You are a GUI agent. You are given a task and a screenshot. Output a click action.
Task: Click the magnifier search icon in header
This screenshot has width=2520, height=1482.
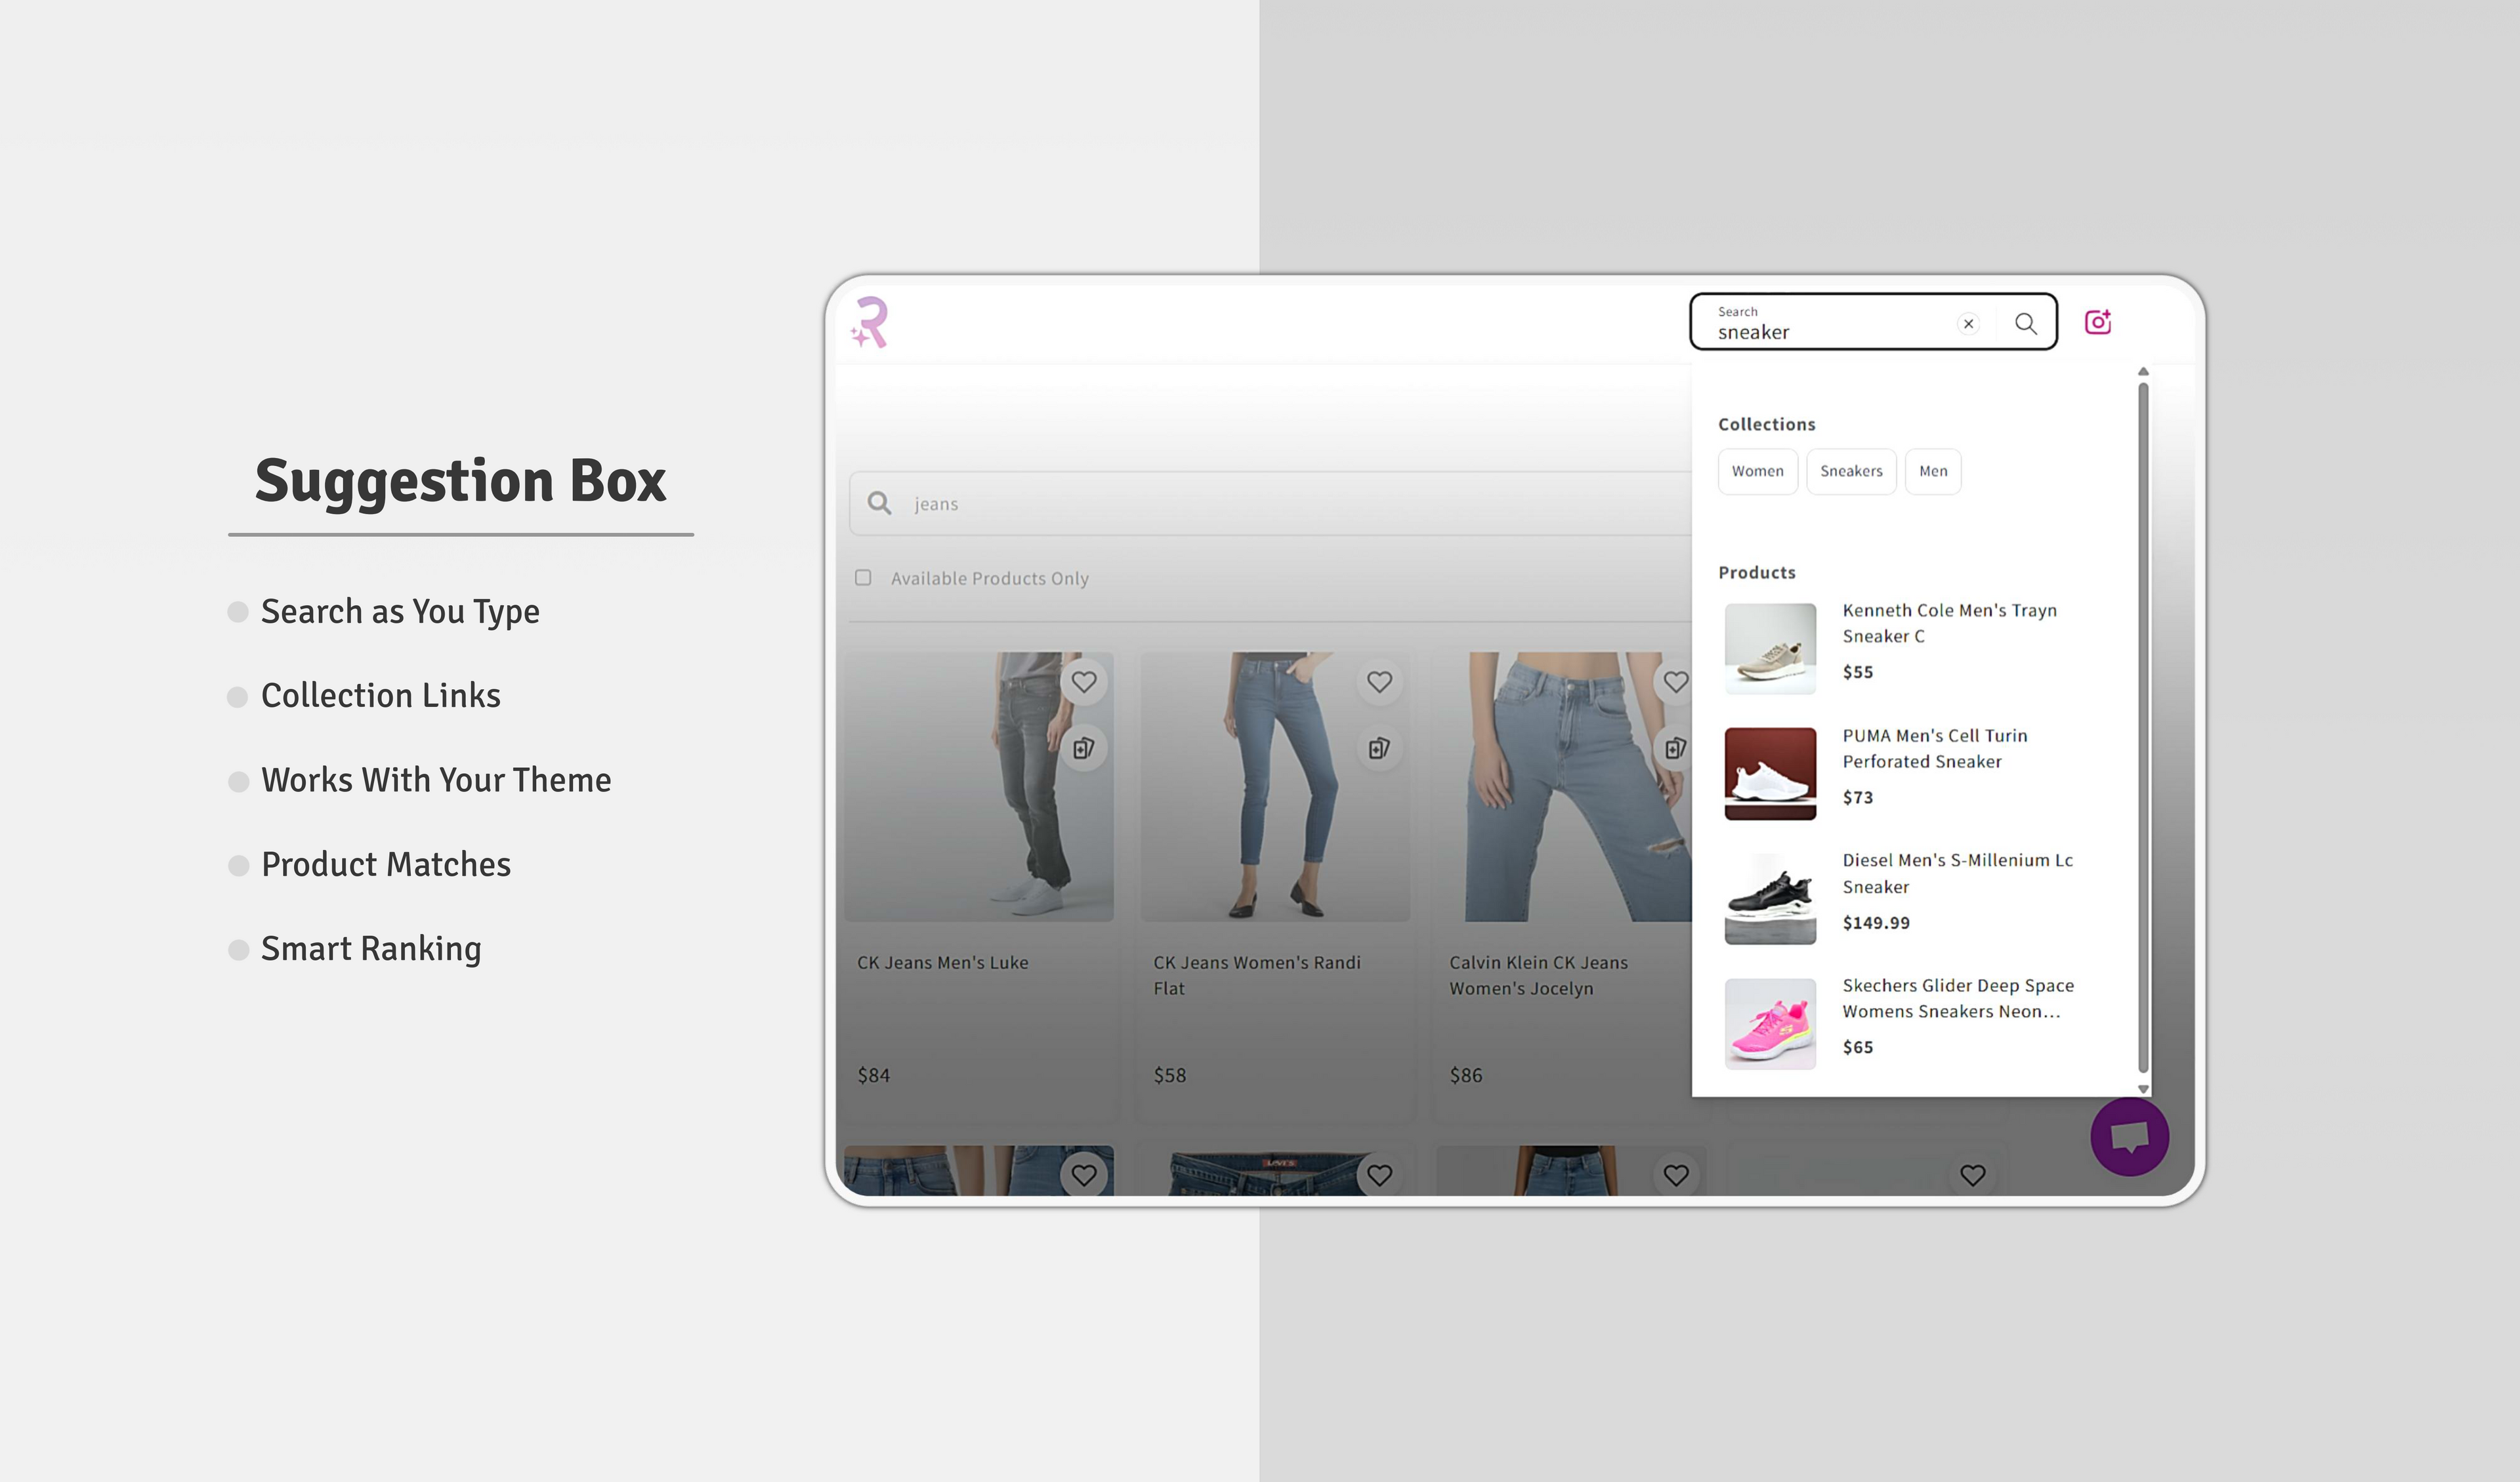[2025, 323]
